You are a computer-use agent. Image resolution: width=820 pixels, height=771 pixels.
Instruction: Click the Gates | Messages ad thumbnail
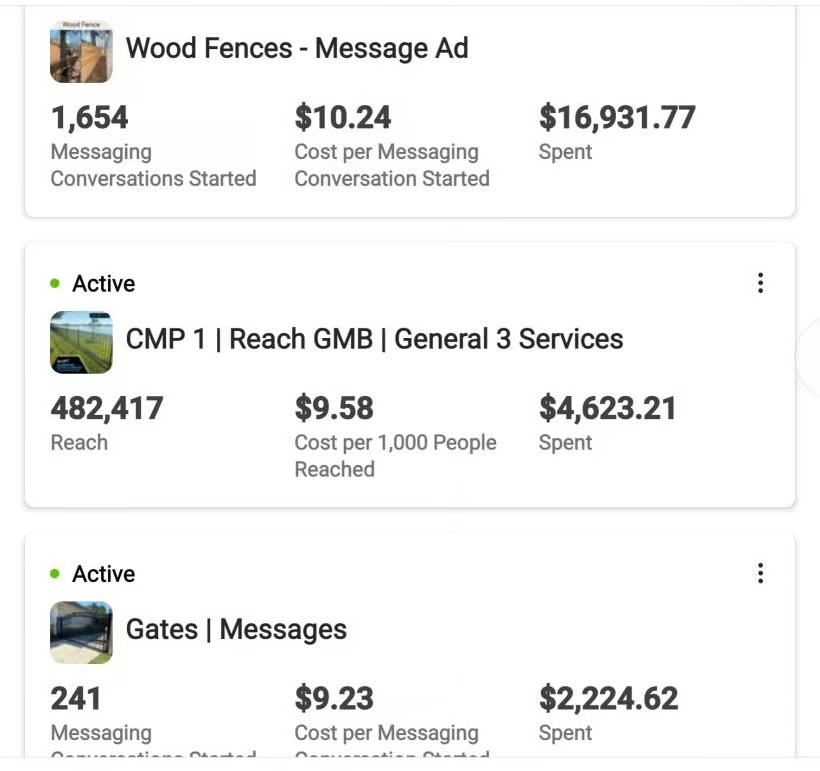click(x=81, y=632)
